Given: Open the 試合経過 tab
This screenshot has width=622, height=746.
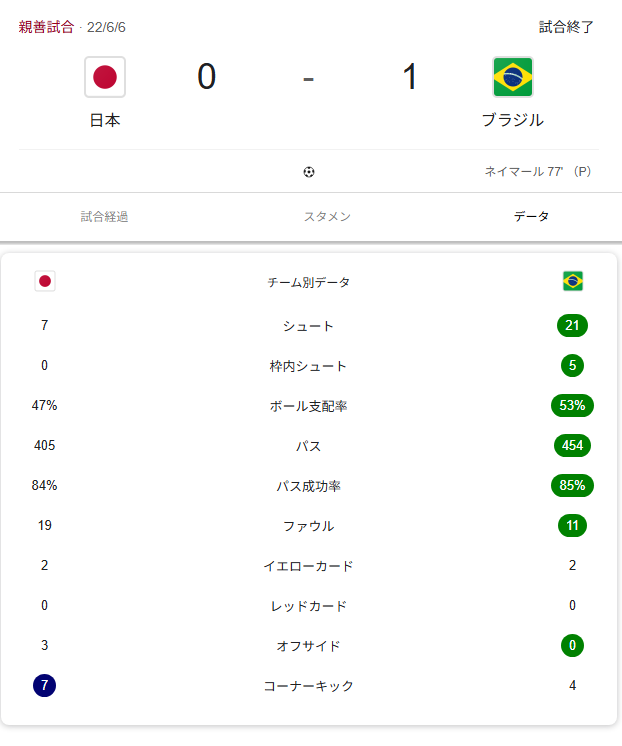Looking at the screenshot, I should tap(104, 216).
